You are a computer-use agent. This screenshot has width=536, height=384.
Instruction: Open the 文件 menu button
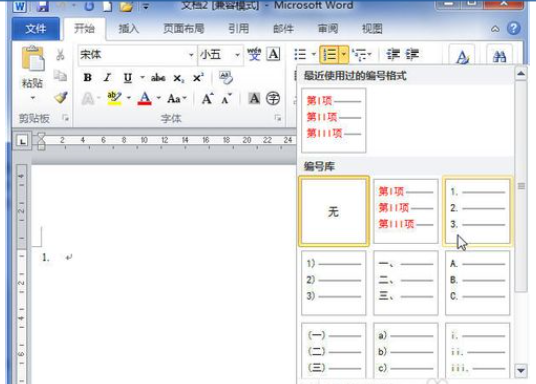click(36, 29)
